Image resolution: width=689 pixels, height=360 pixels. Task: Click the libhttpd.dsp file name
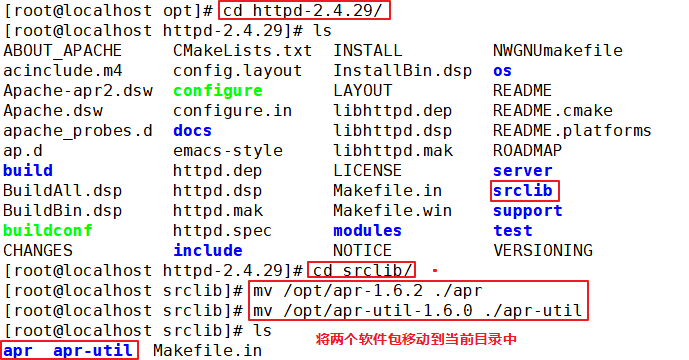(392, 131)
